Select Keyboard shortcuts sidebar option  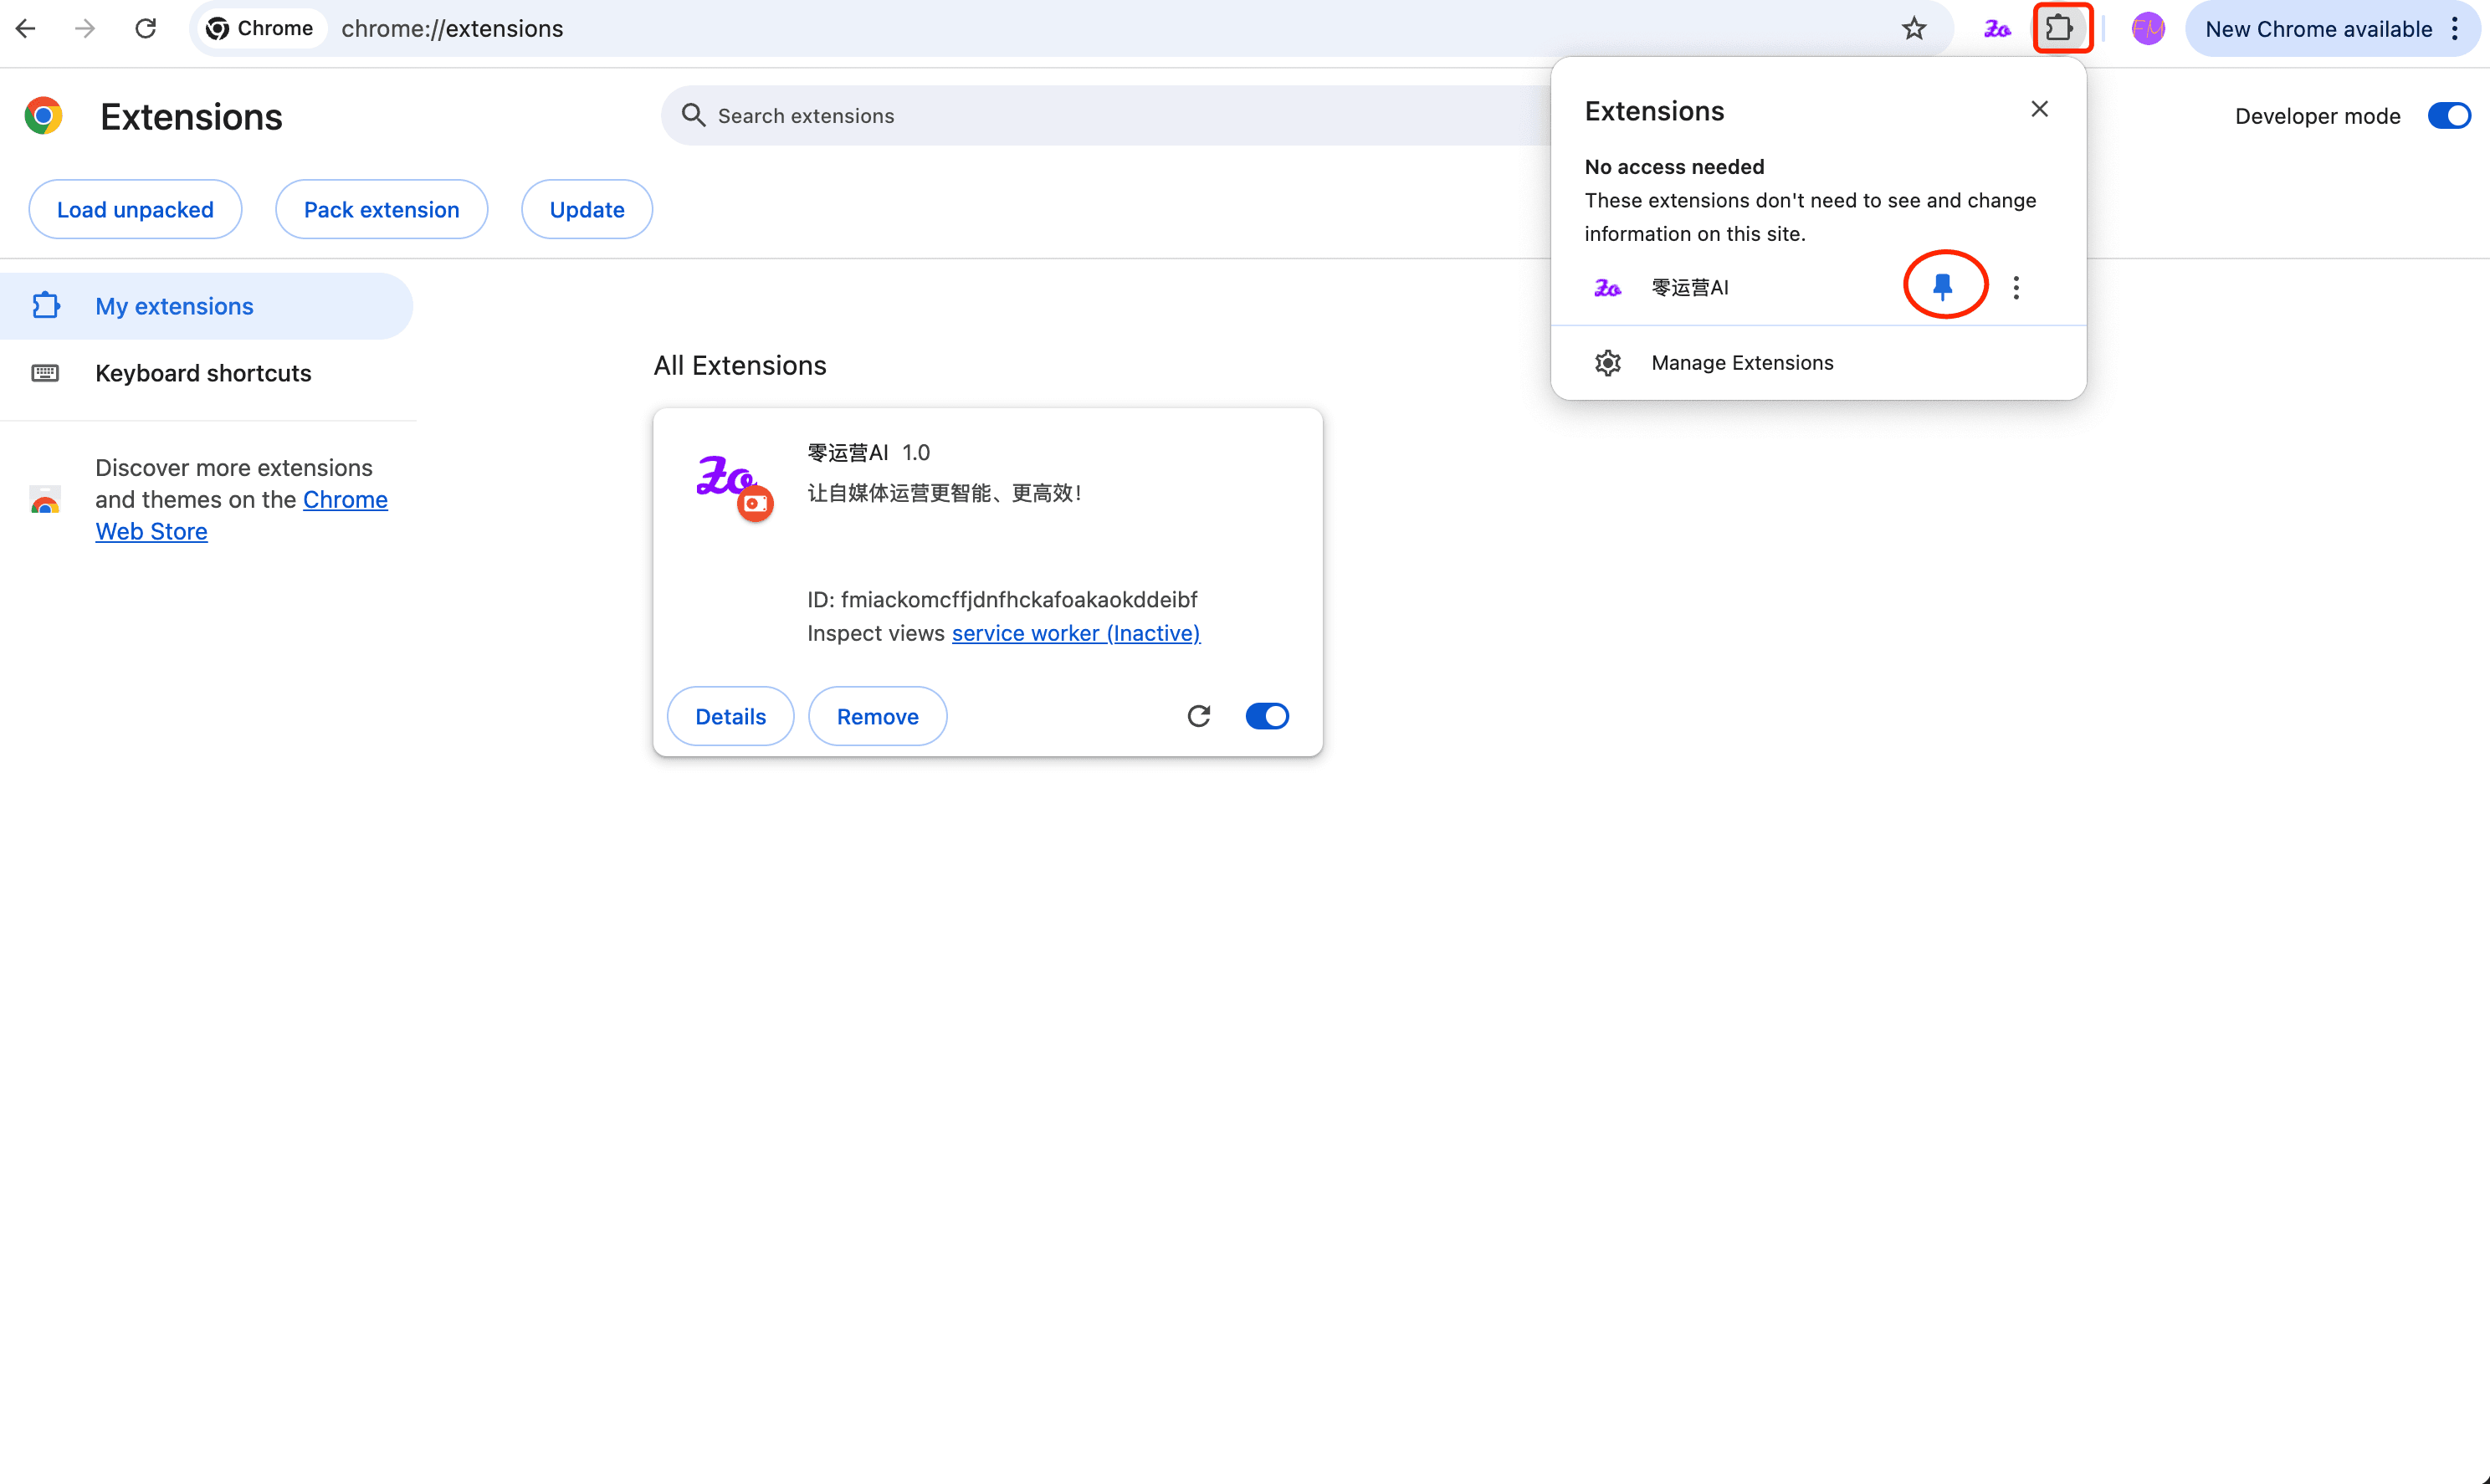pyautogui.click(x=202, y=371)
